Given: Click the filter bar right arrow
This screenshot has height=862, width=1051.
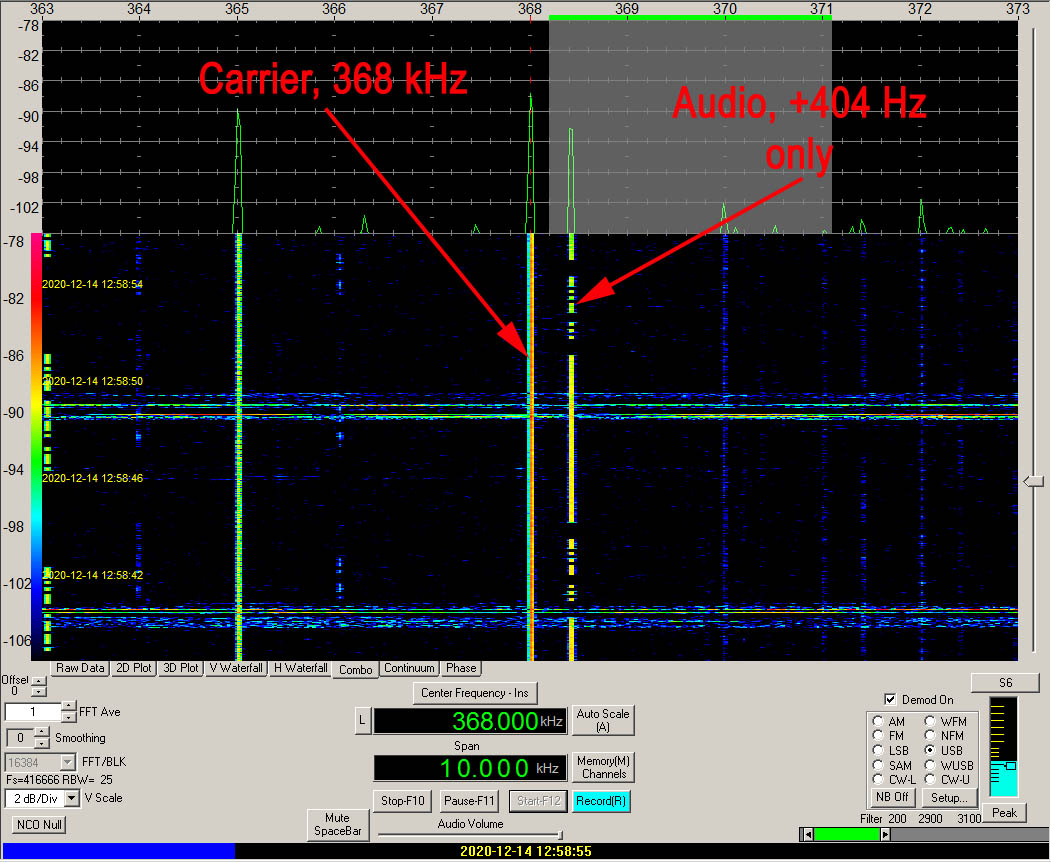Looking at the screenshot, I should coord(885,835).
